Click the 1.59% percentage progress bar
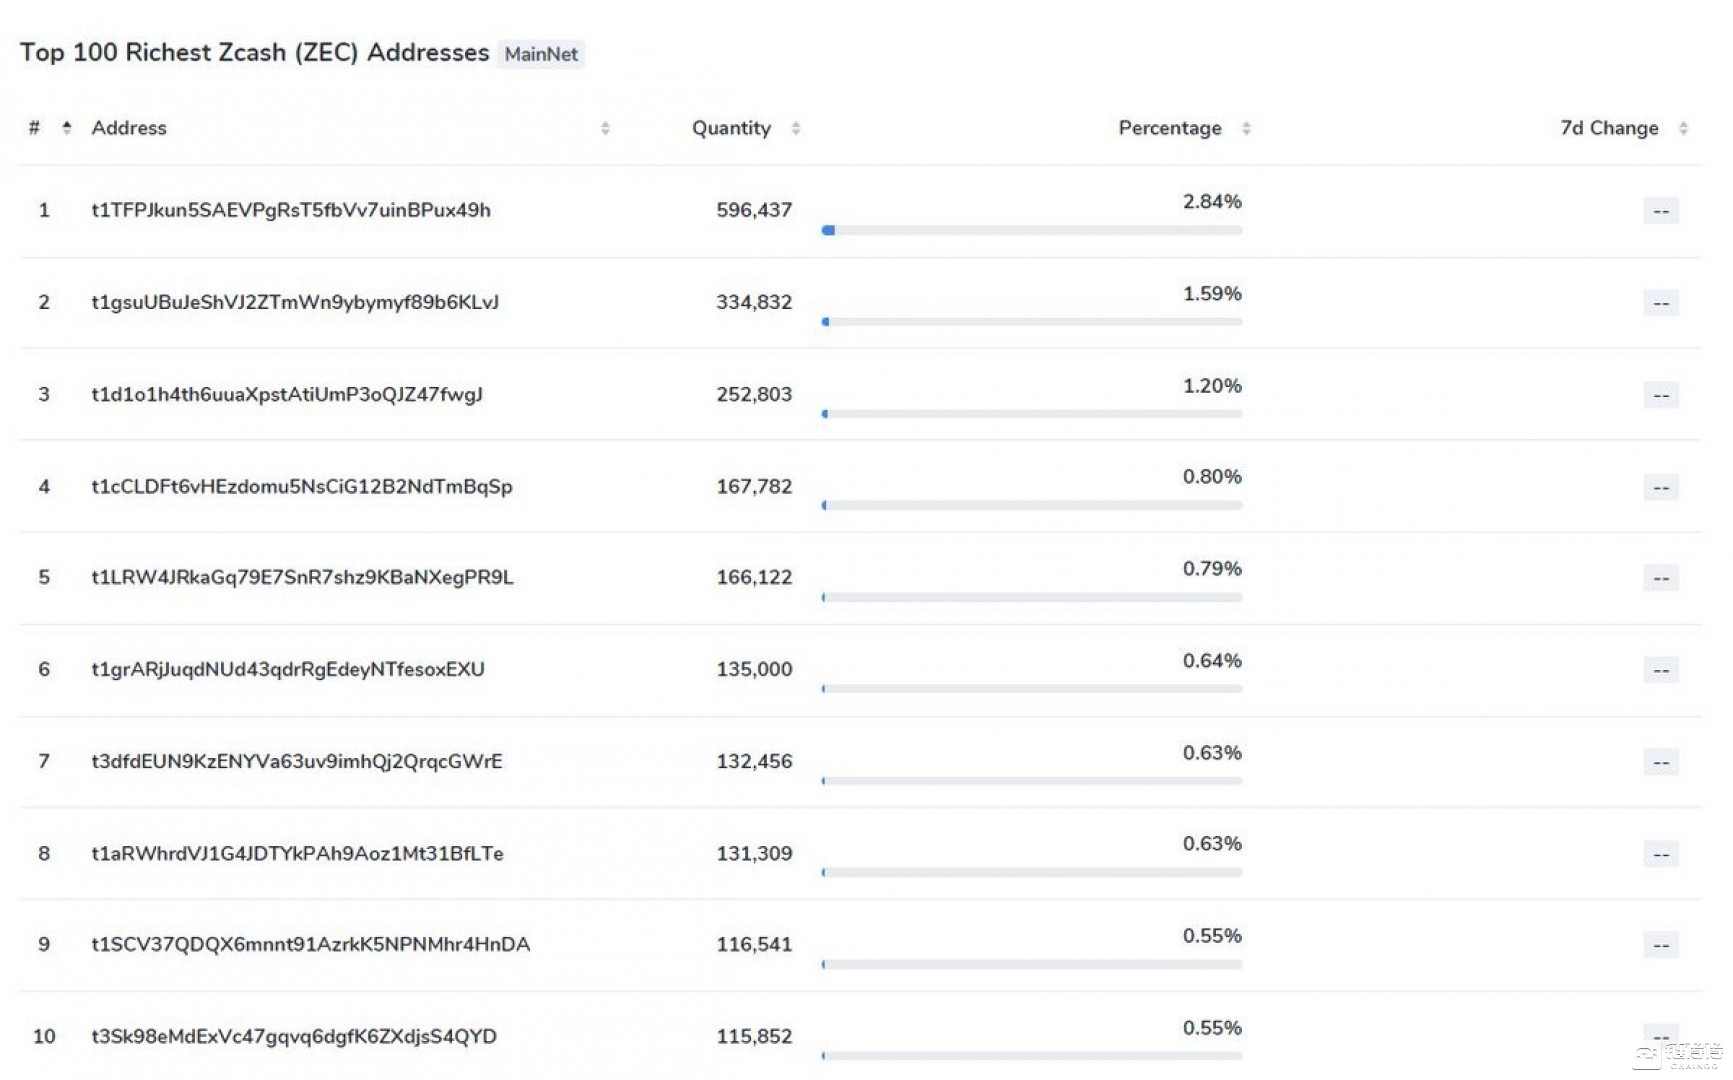The height and width of the screenshot is (1080, 1733). click(1032, 322)
